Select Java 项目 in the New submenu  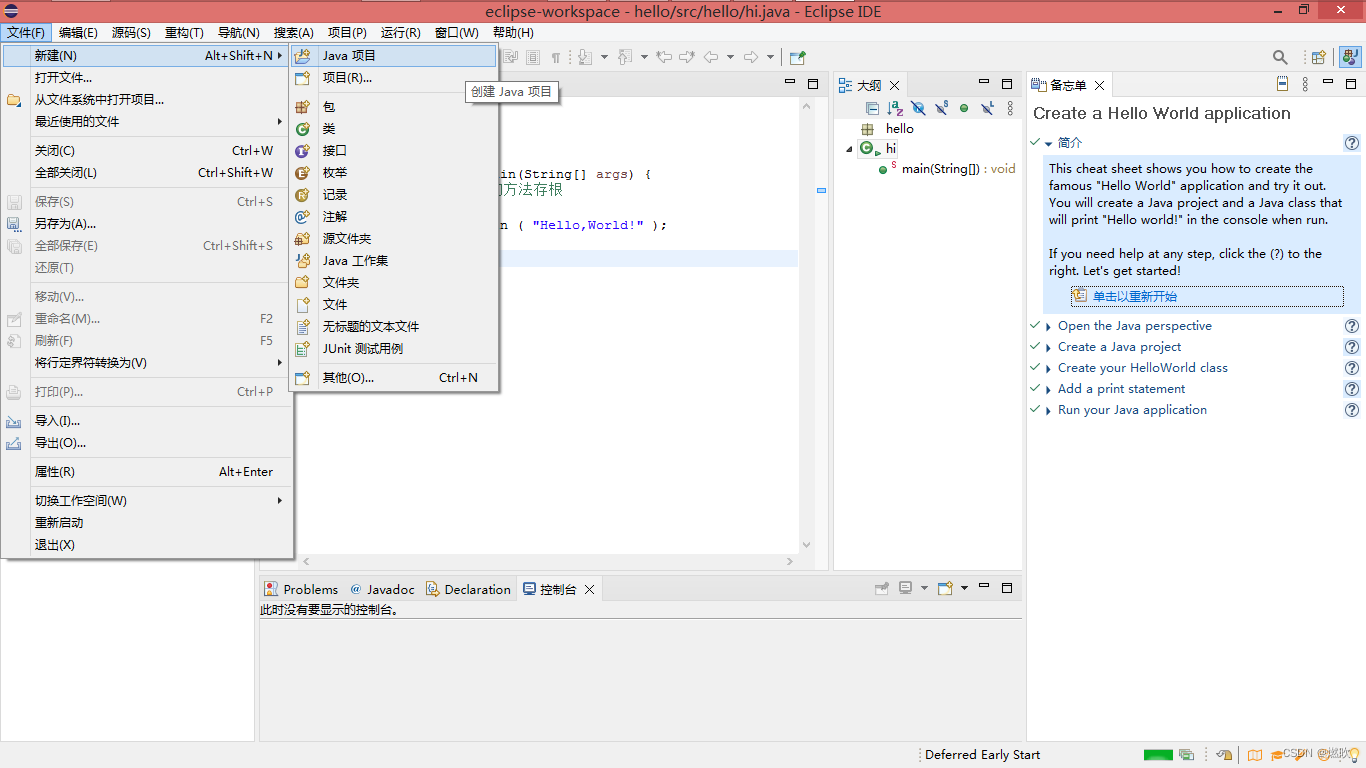point(393,56)
